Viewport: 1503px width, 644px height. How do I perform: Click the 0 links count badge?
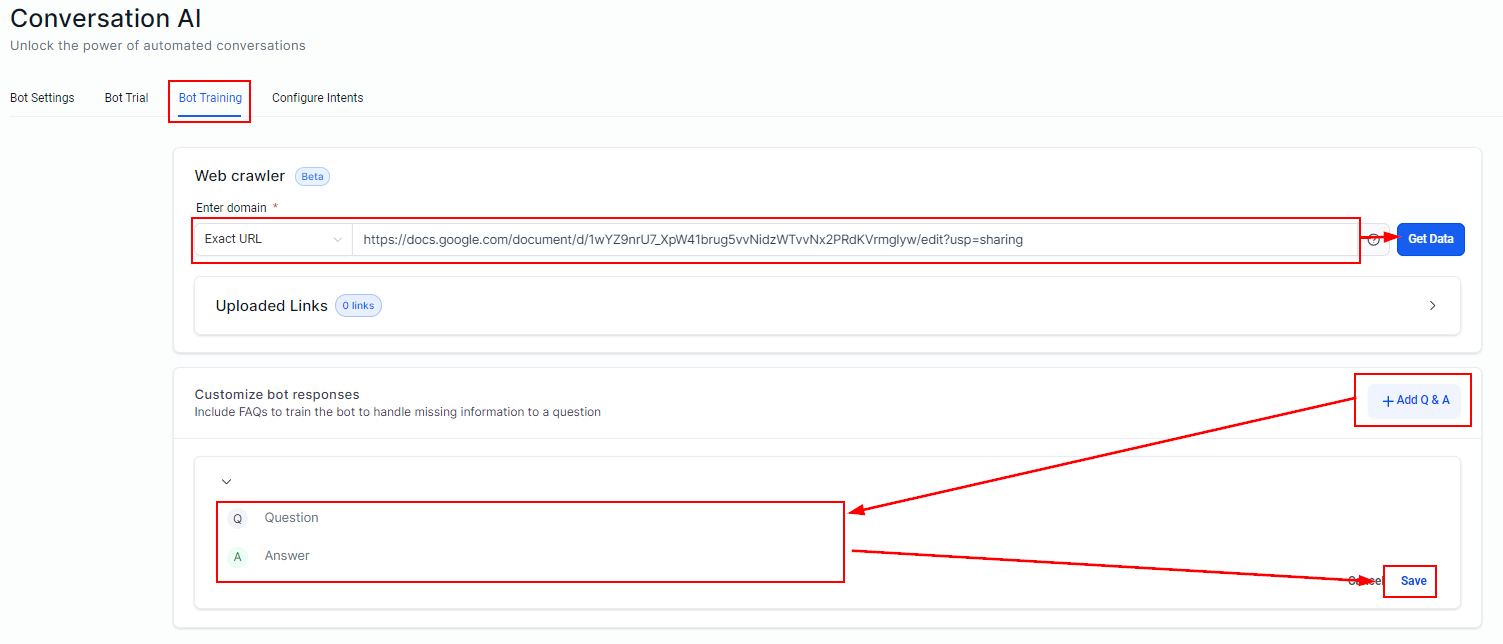pyautogui.click(x=358, y=306)
